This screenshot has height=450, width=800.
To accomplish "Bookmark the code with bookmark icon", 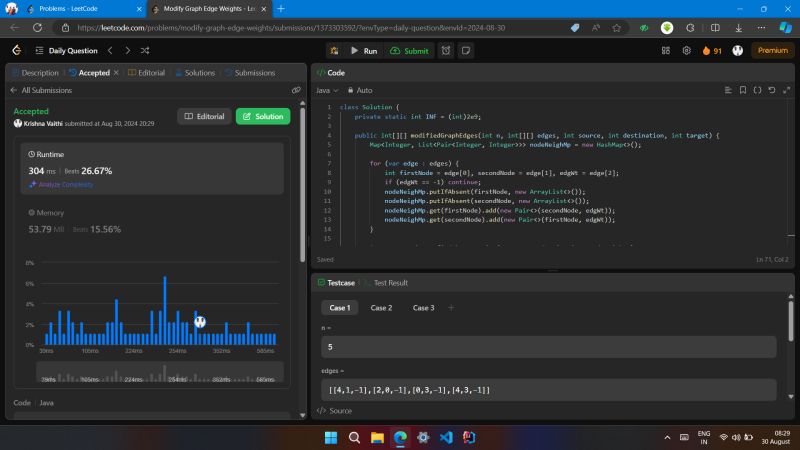I will click(x=742, y=90).
